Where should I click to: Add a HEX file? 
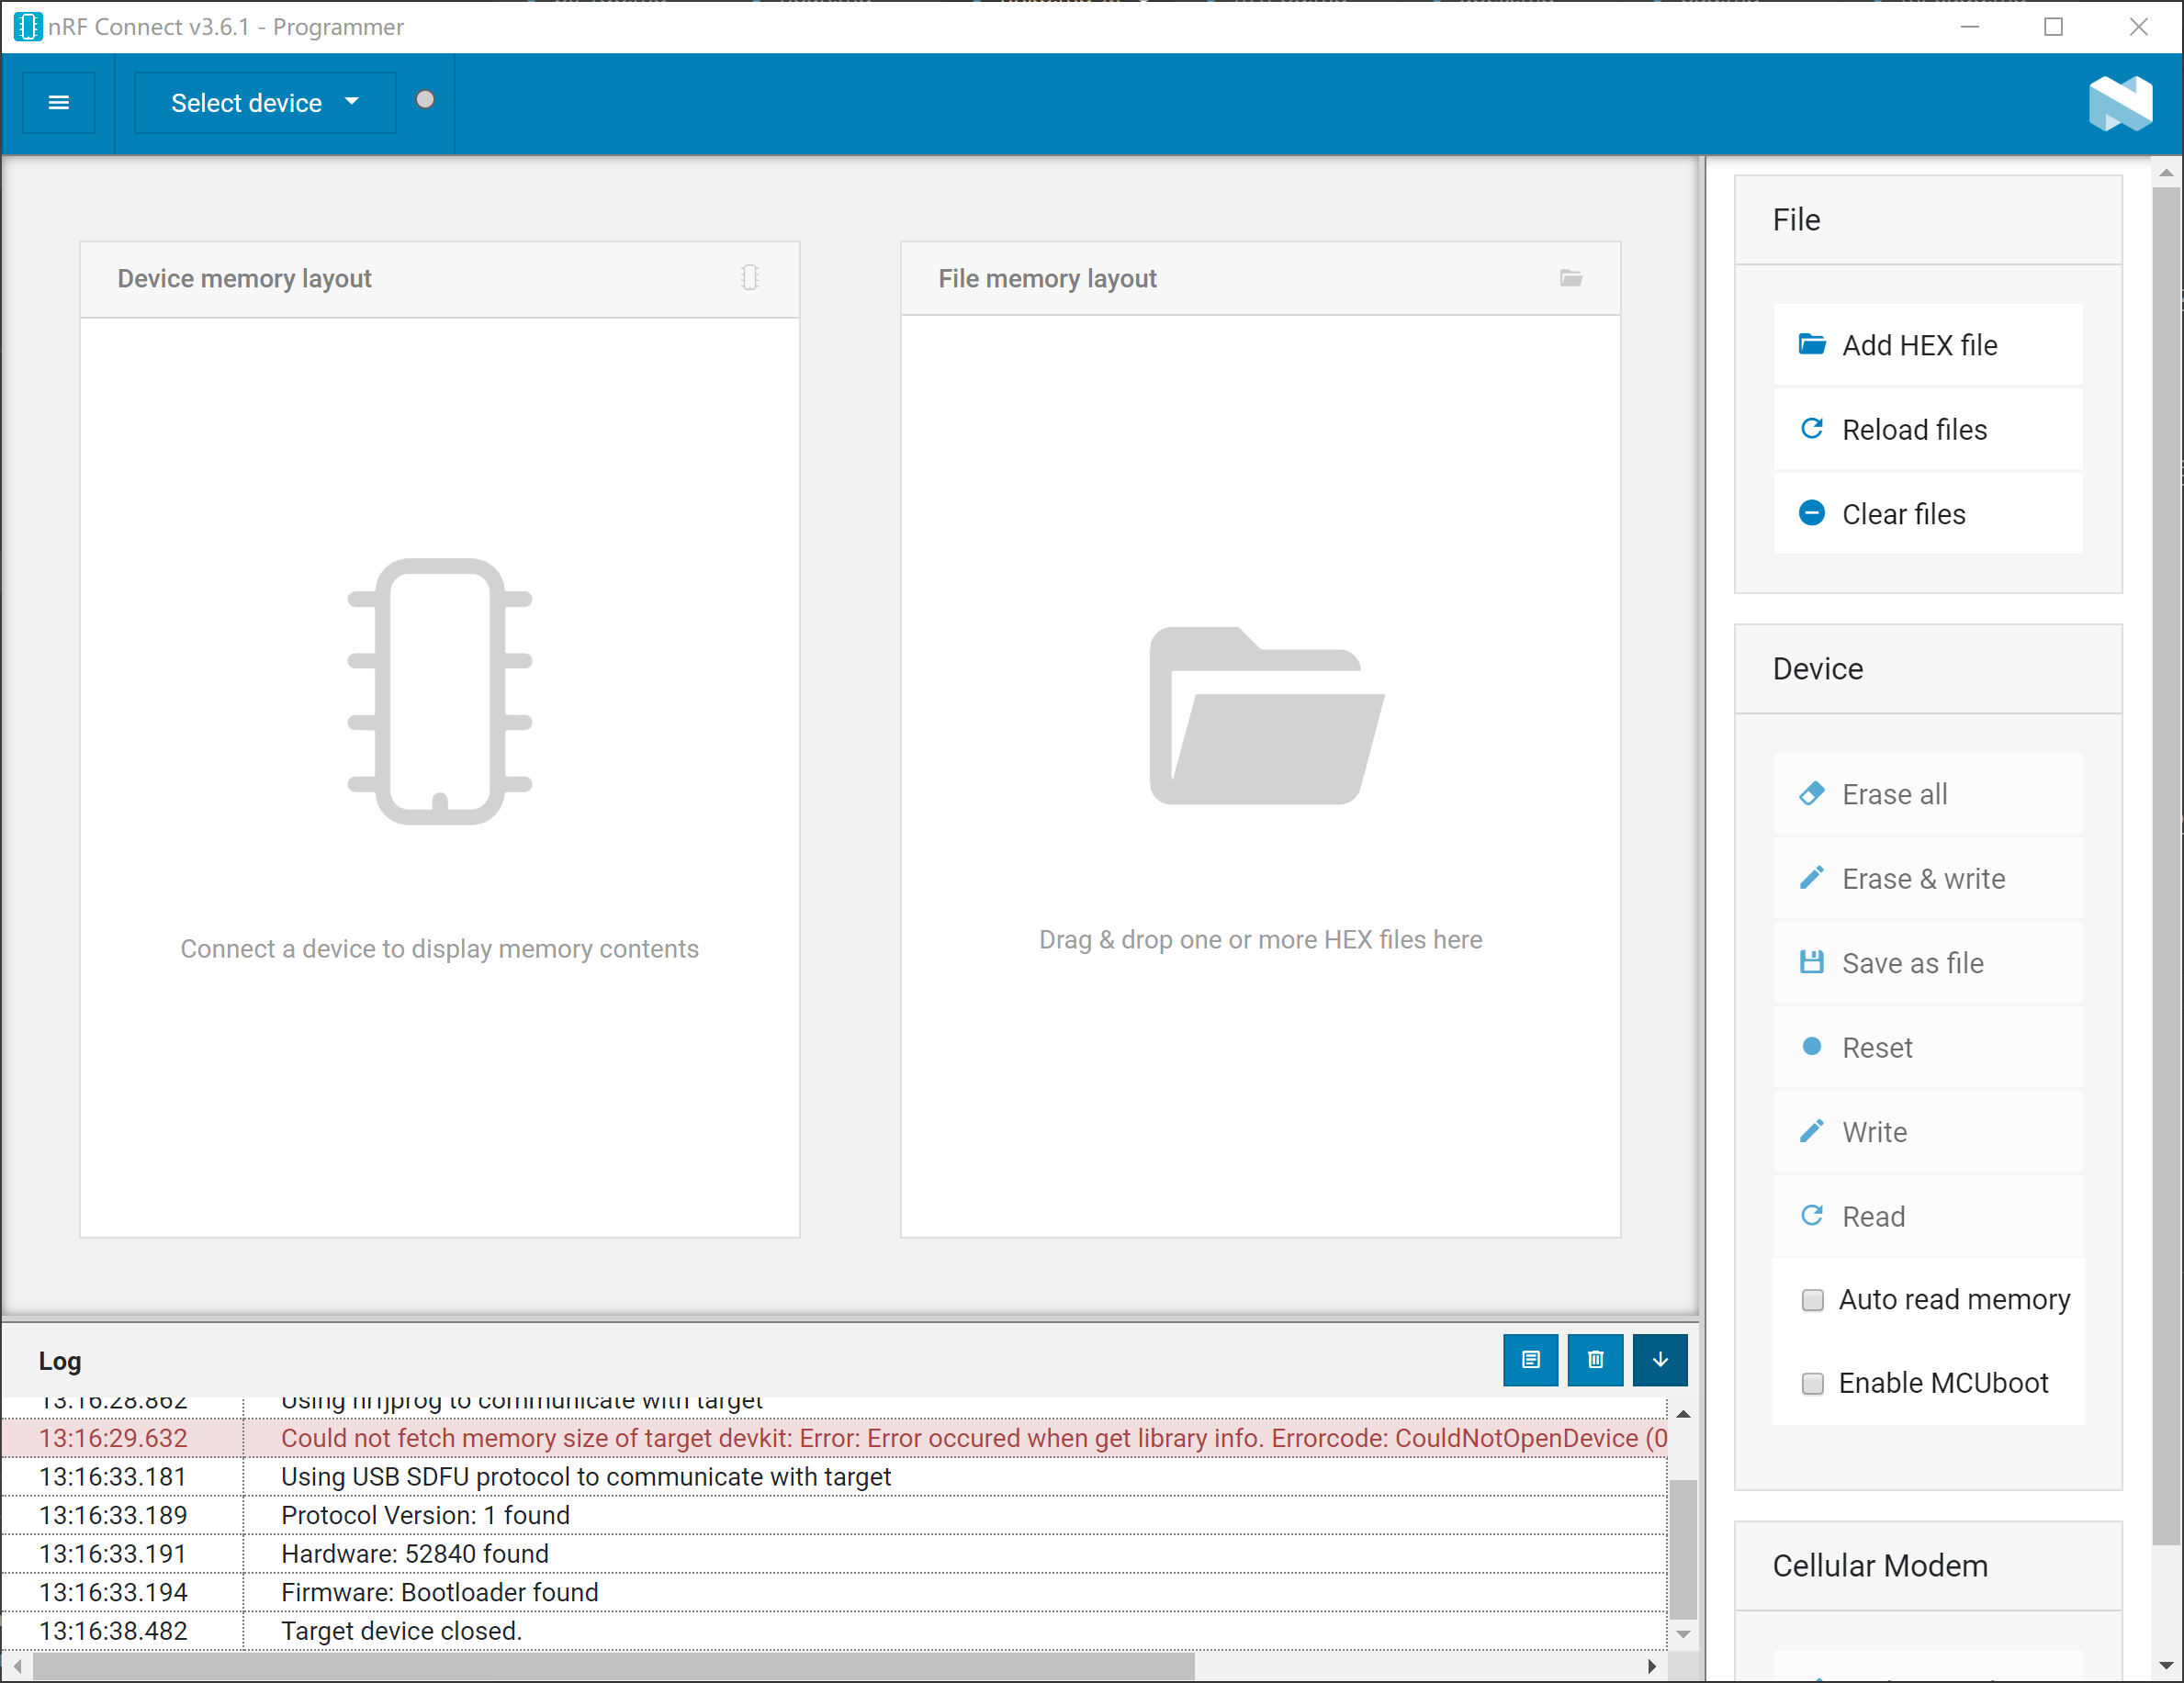coord(1928,345)
